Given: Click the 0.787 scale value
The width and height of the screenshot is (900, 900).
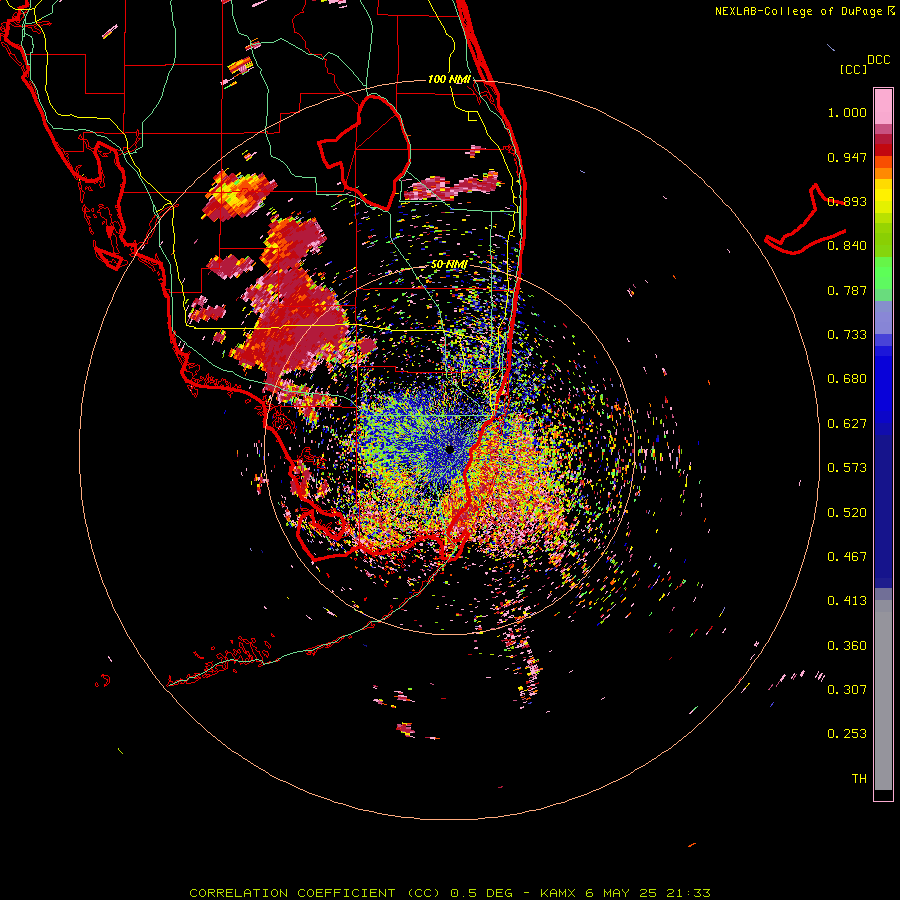Looking at the screenshot, I should pyautogui.click(x=847, y=290).
